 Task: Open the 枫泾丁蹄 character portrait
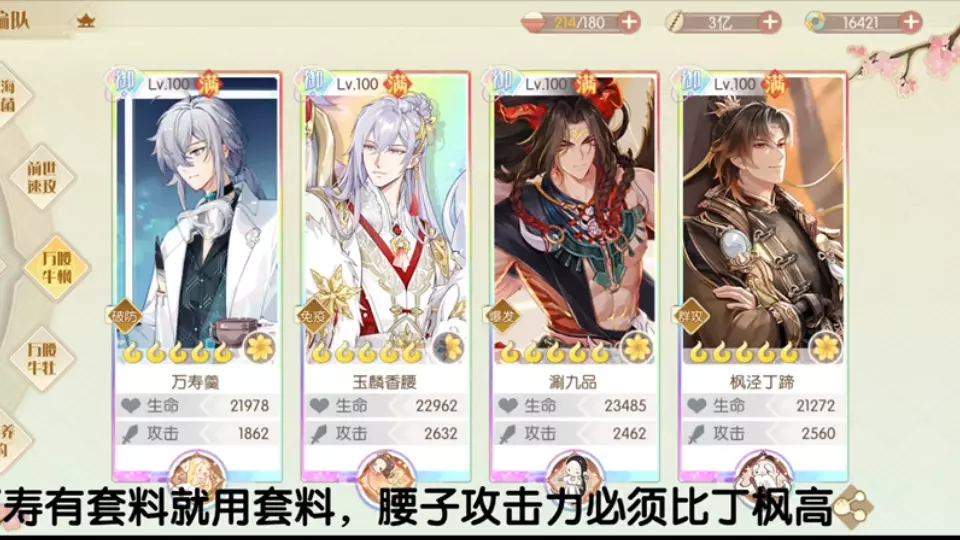(x=763, y=214)
